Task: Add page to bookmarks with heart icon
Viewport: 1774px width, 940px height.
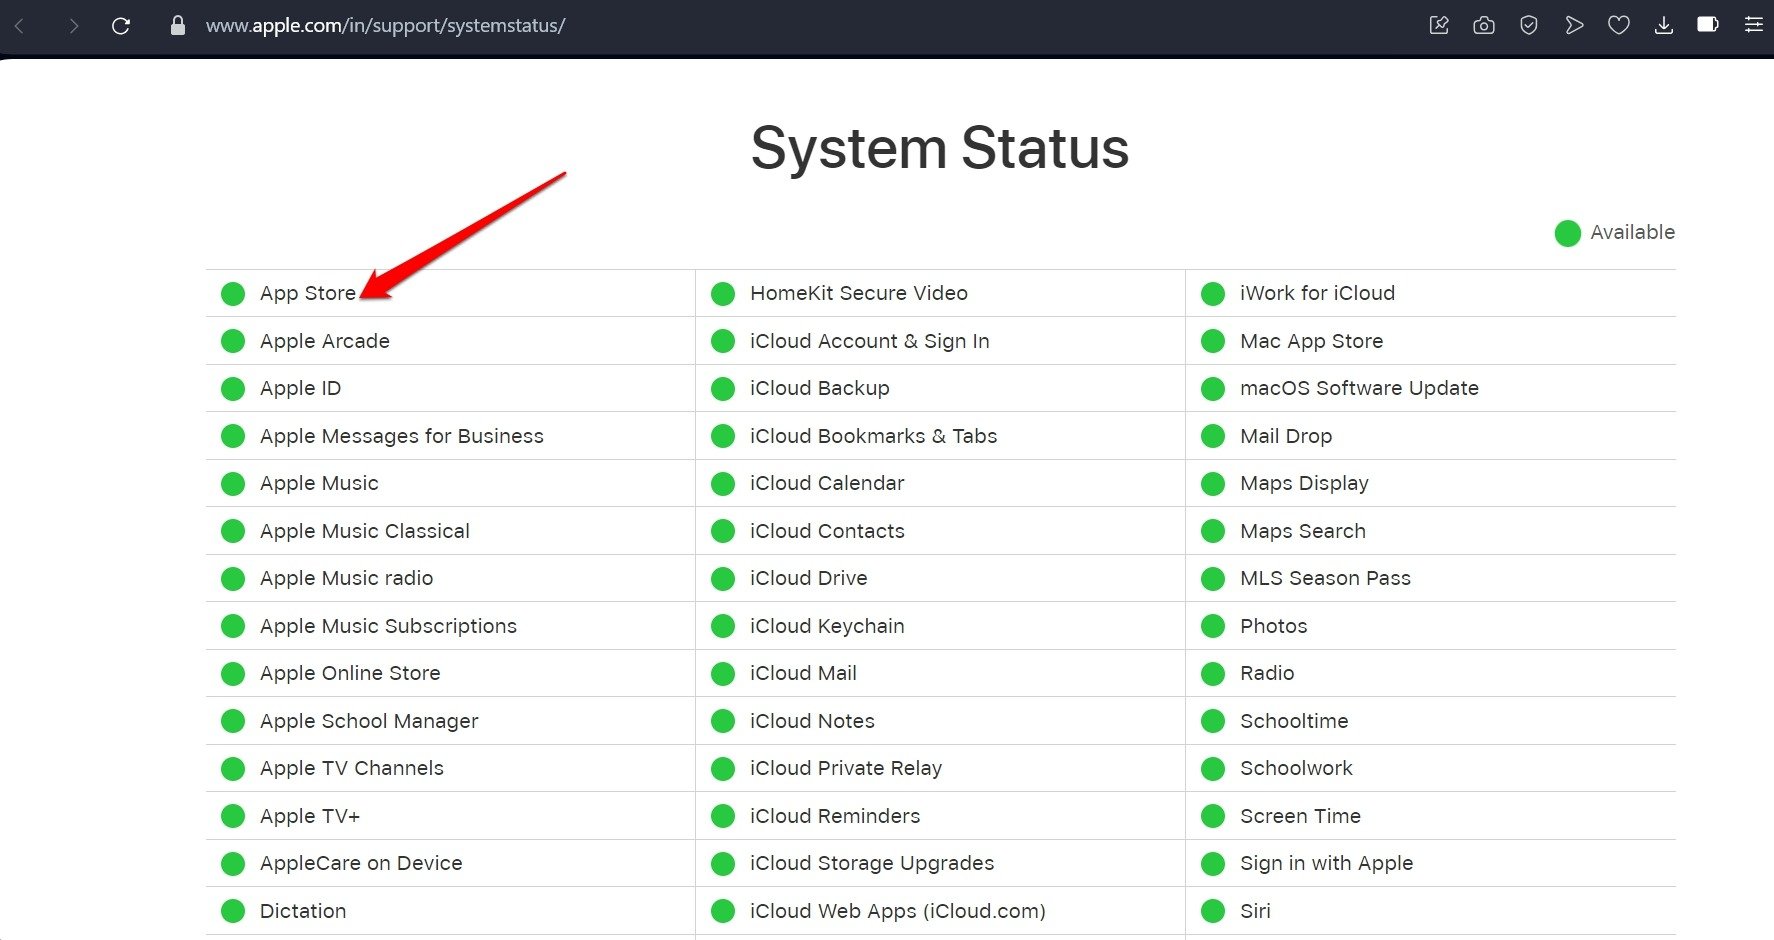Action: point(1619,25)
